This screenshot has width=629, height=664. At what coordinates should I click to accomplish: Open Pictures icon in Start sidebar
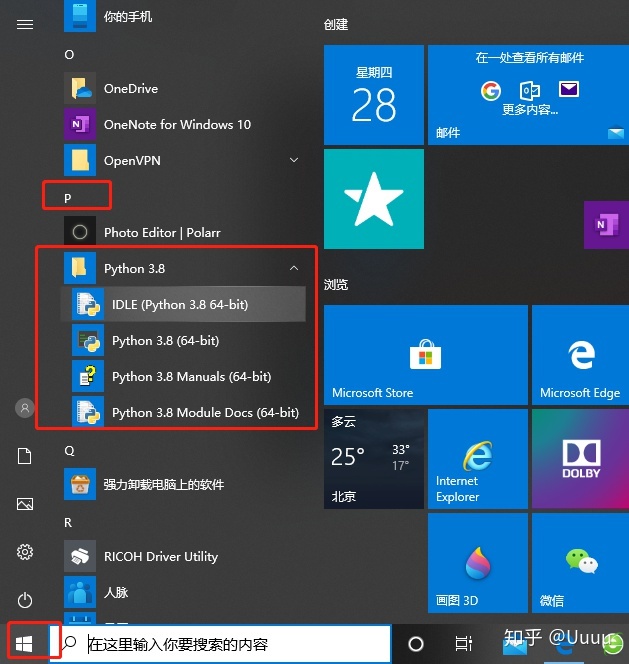tap(25, 504)
